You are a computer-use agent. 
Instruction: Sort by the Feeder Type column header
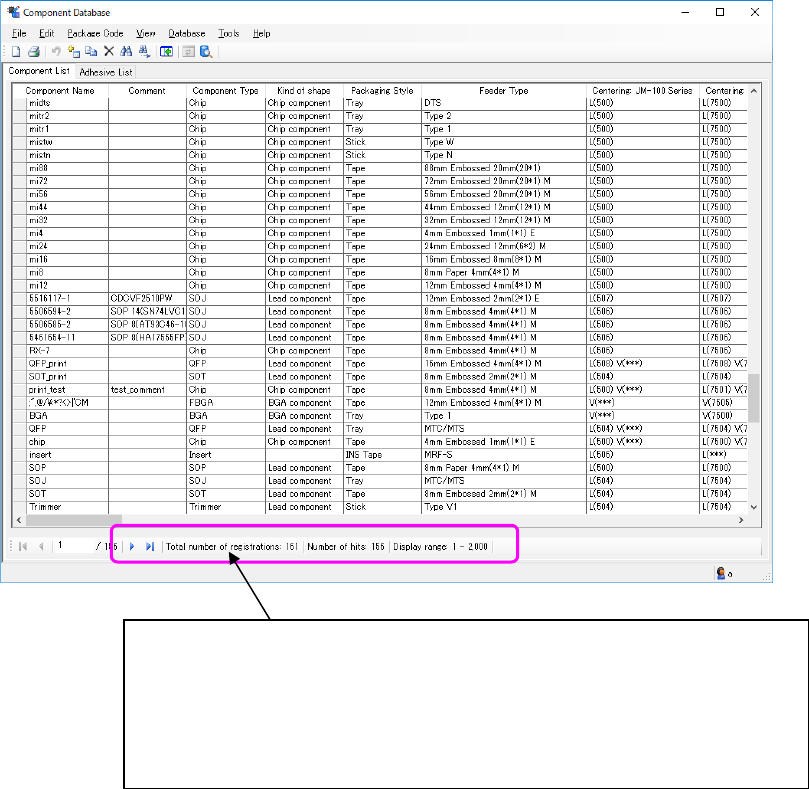click(x=504, y=90)
